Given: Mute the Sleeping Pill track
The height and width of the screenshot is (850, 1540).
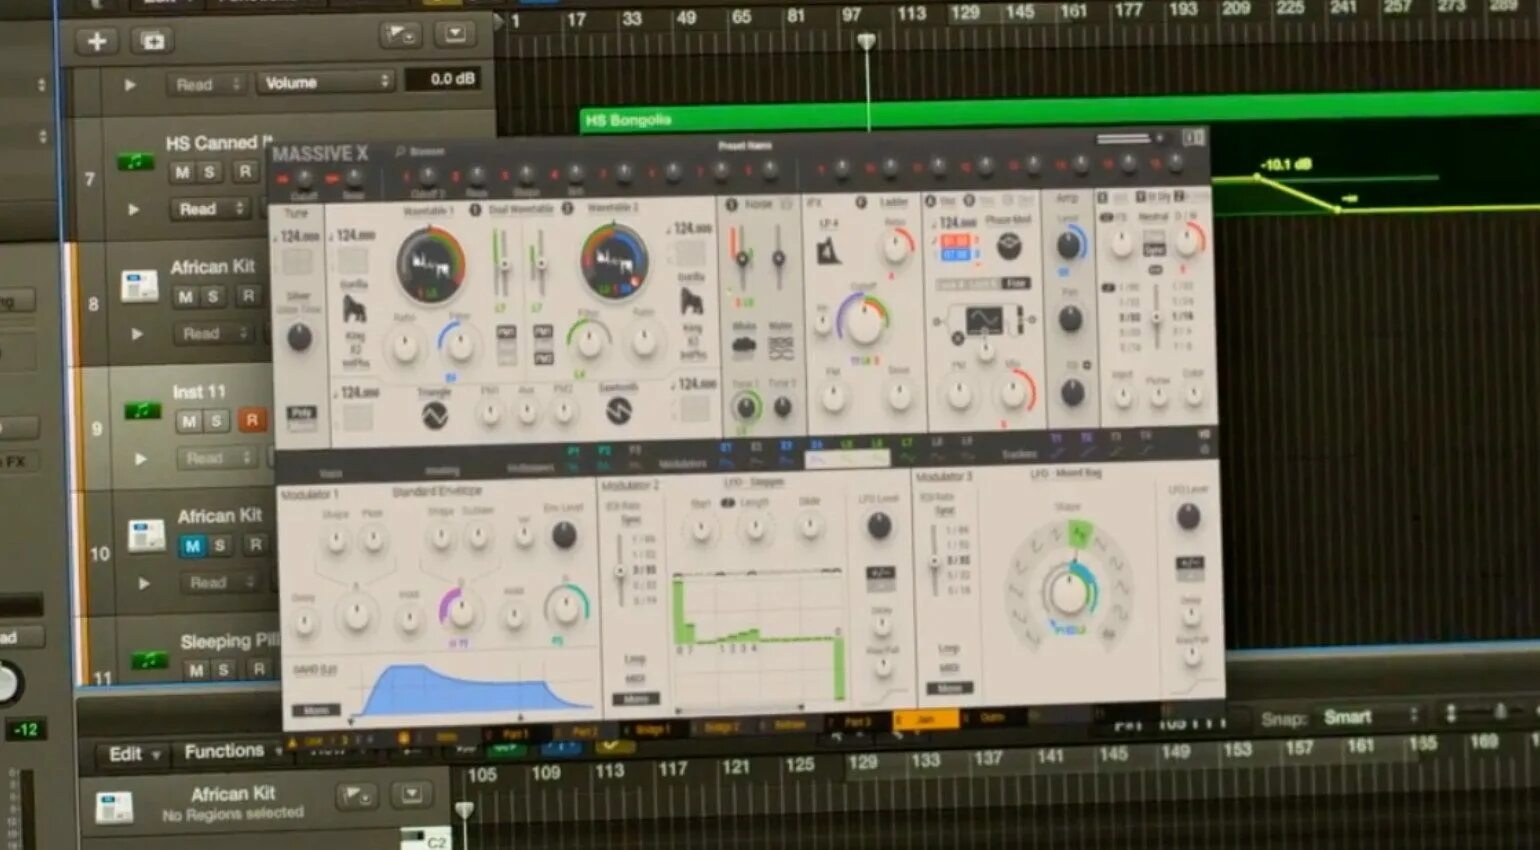Looking at the screenshot, I should pyautogui.click(x=197, y=670).
